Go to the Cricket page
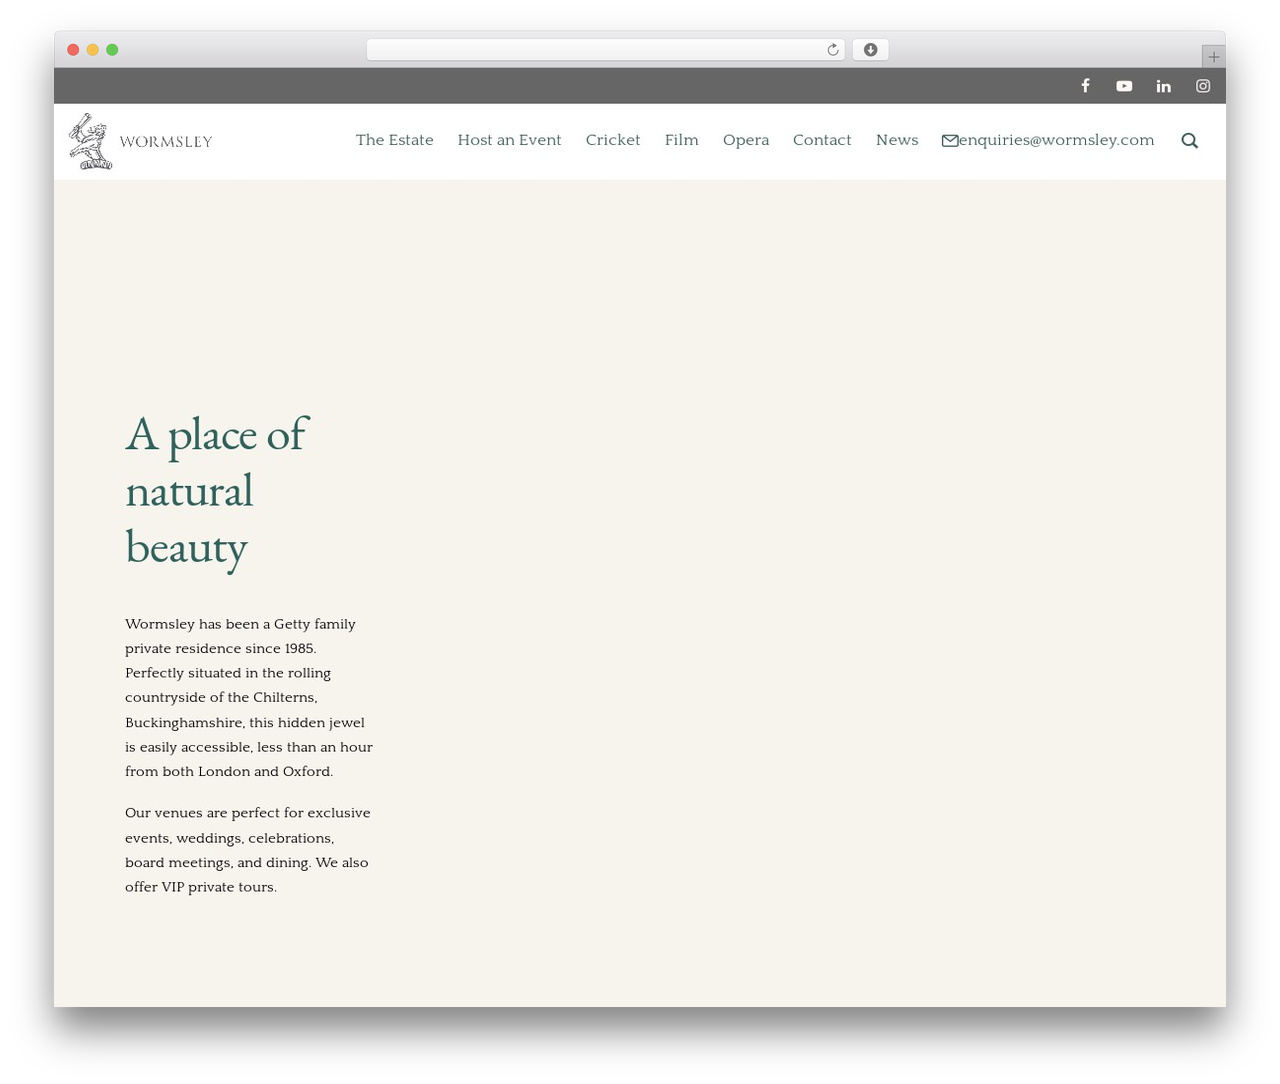The height and width of the screenshot is (1084, 1280). [613, 140]
